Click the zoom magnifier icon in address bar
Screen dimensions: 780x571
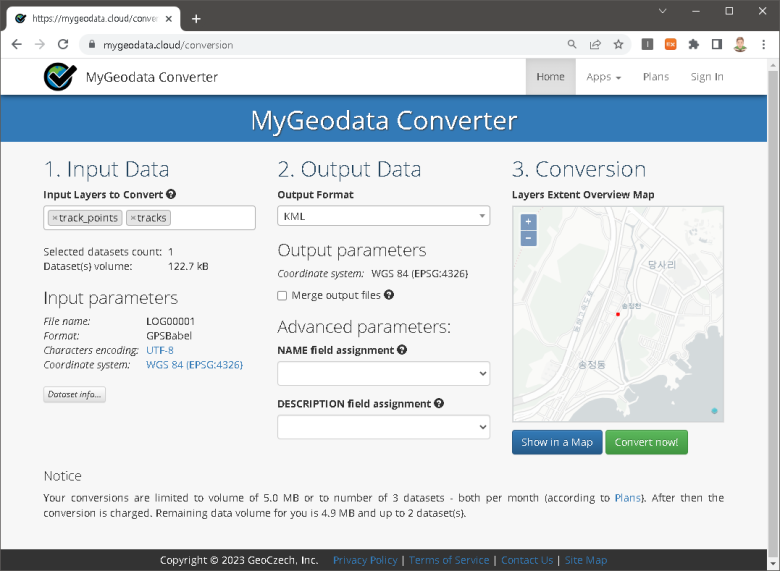[572, 44]
